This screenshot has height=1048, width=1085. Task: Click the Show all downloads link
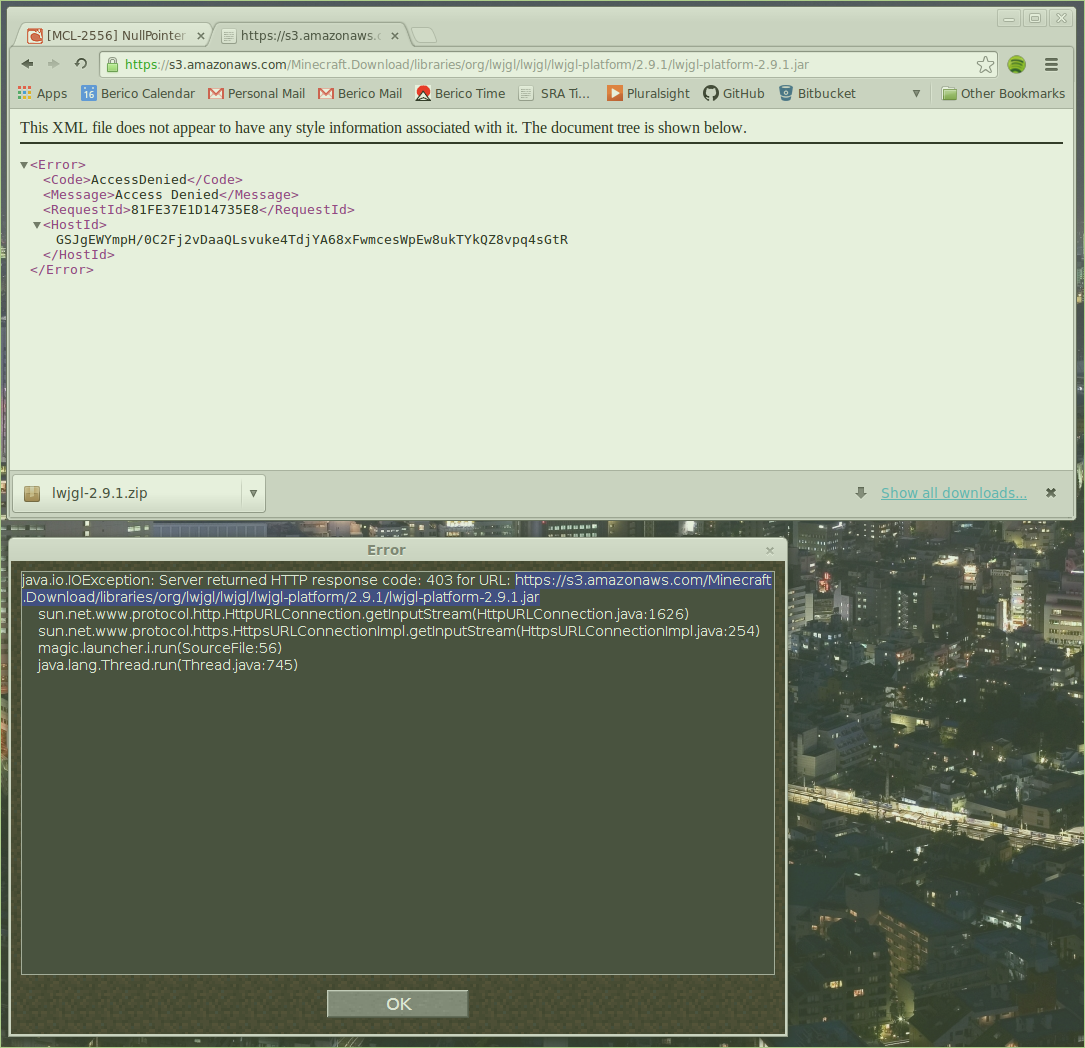[953, 493]
